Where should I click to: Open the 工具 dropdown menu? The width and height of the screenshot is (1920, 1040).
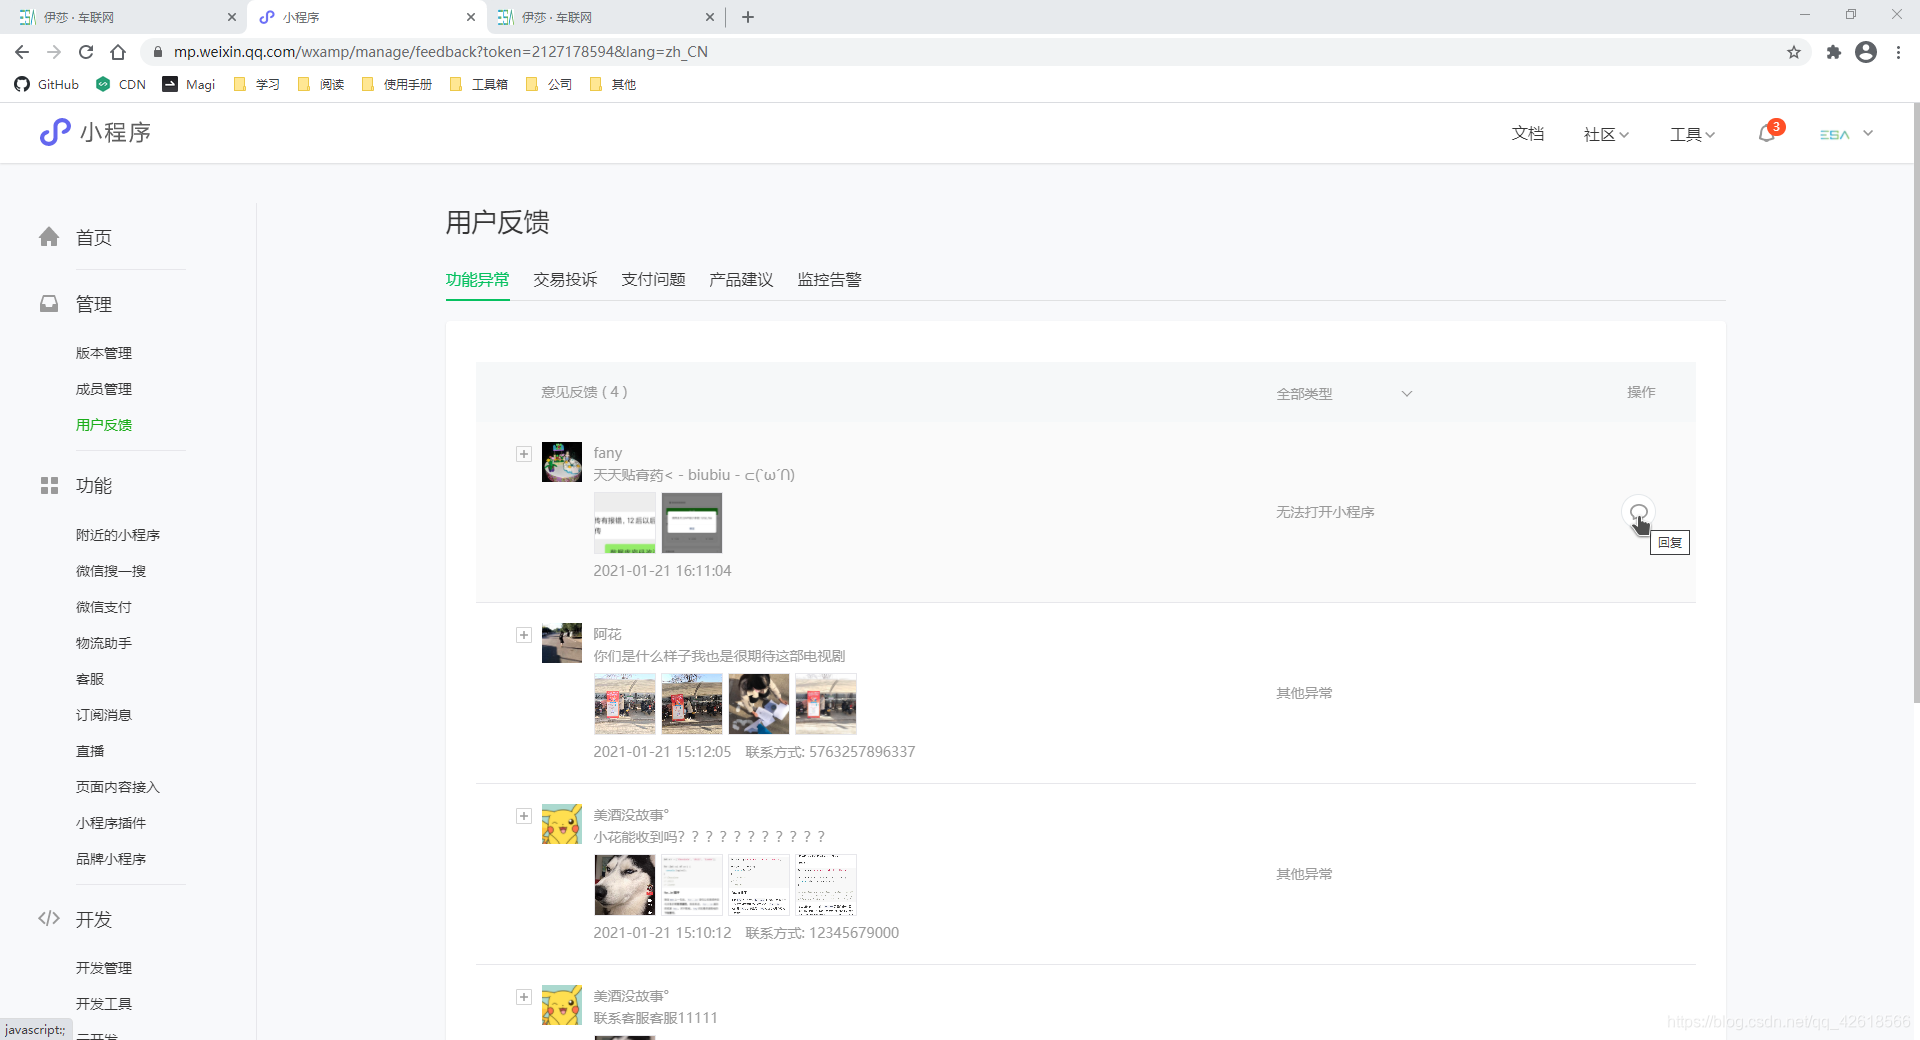click(1692, 134)
